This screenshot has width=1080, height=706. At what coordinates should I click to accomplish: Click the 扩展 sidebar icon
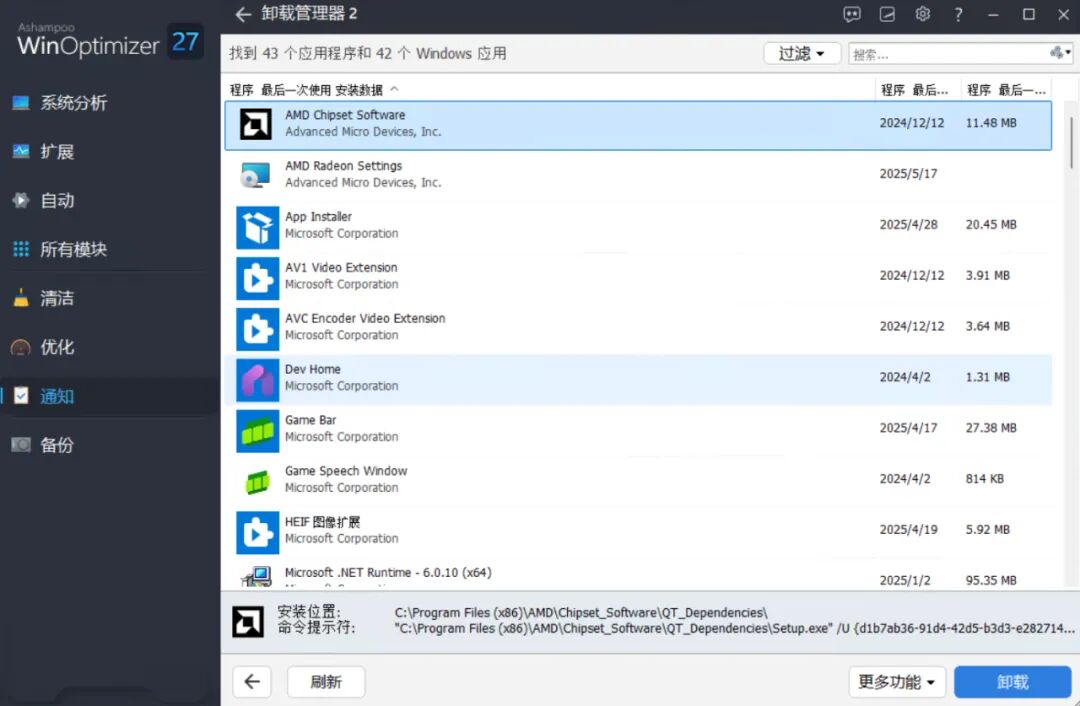tap(21, 151)
